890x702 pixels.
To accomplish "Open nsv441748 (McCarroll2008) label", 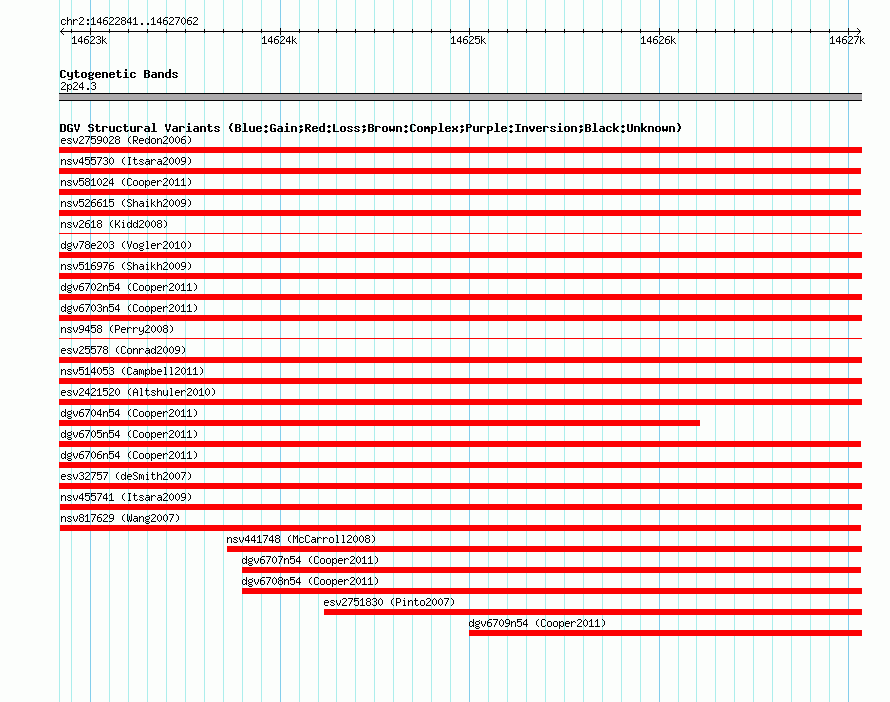I will coord(301,539).
